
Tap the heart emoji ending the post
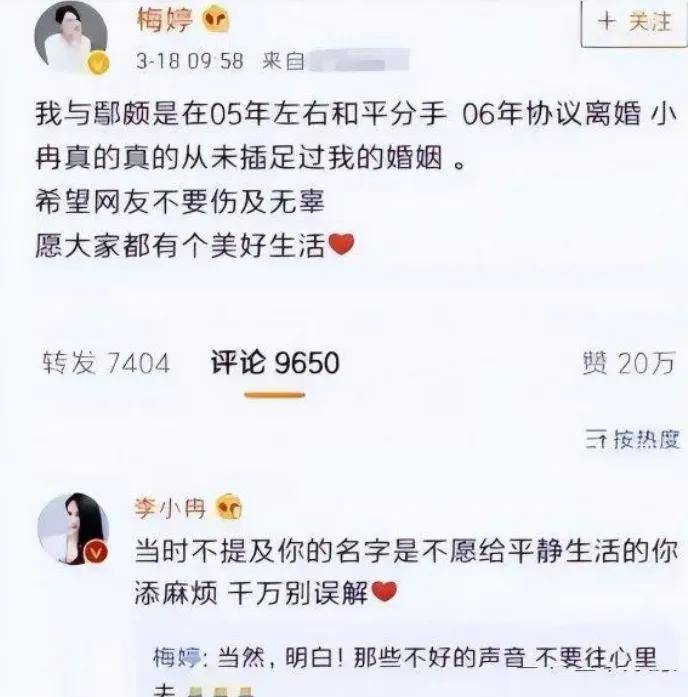tap(341, 244)
